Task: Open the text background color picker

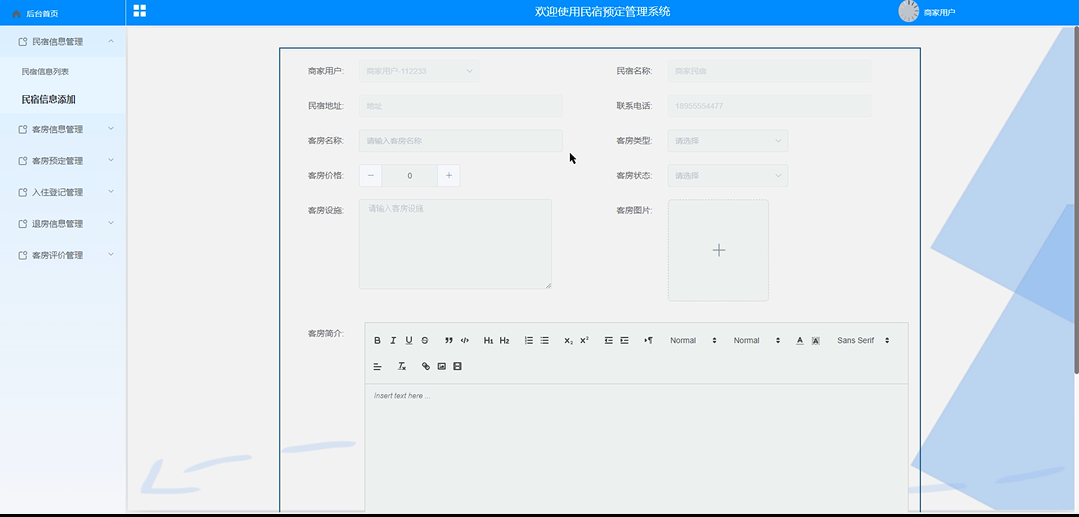Action: (815, 340)
